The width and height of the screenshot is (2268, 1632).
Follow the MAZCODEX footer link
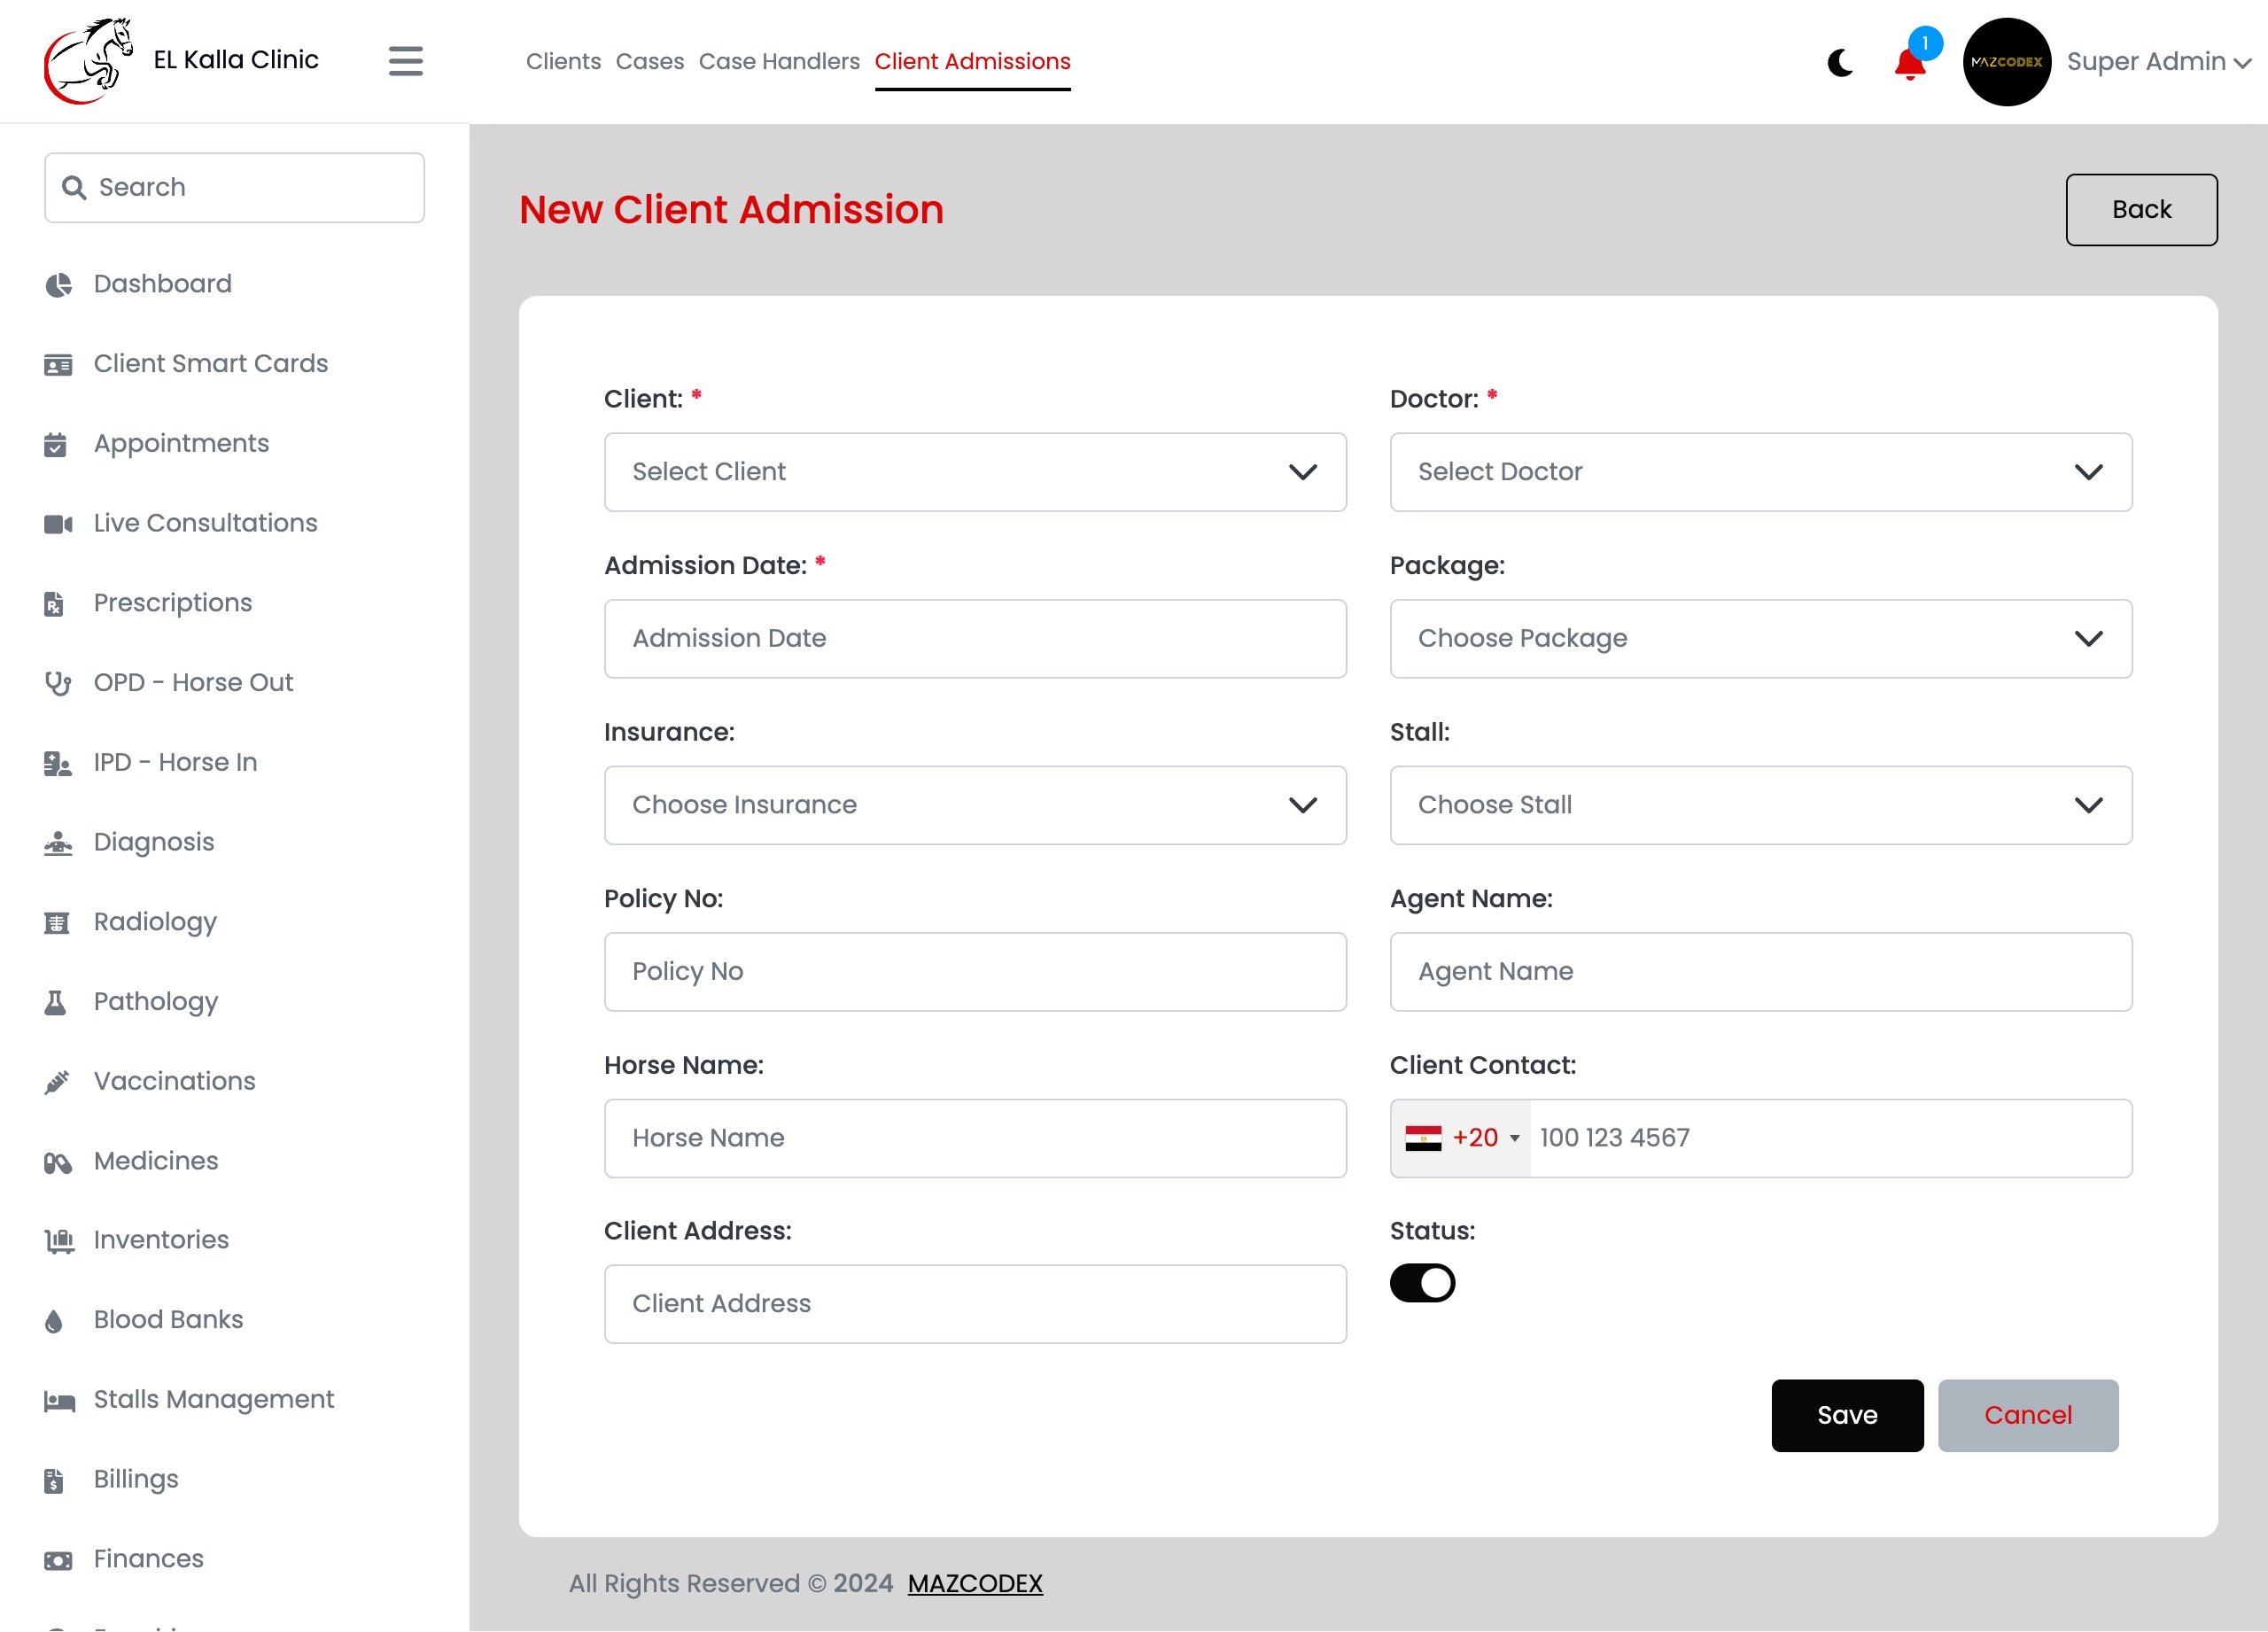coord(974,1583)
